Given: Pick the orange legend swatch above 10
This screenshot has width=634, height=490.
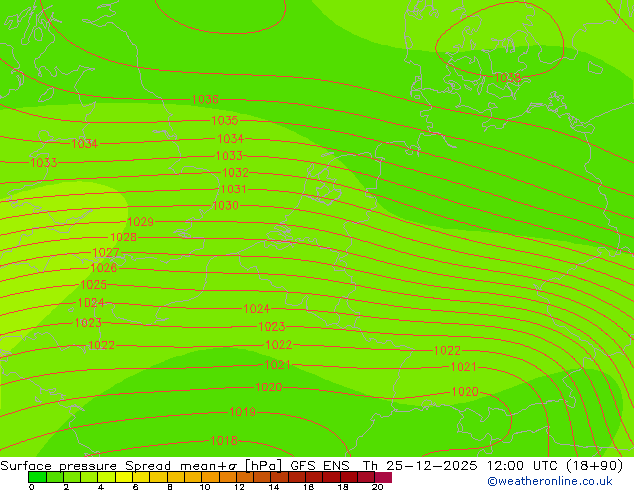Looking at the screenshot, I should coord(211,477).
